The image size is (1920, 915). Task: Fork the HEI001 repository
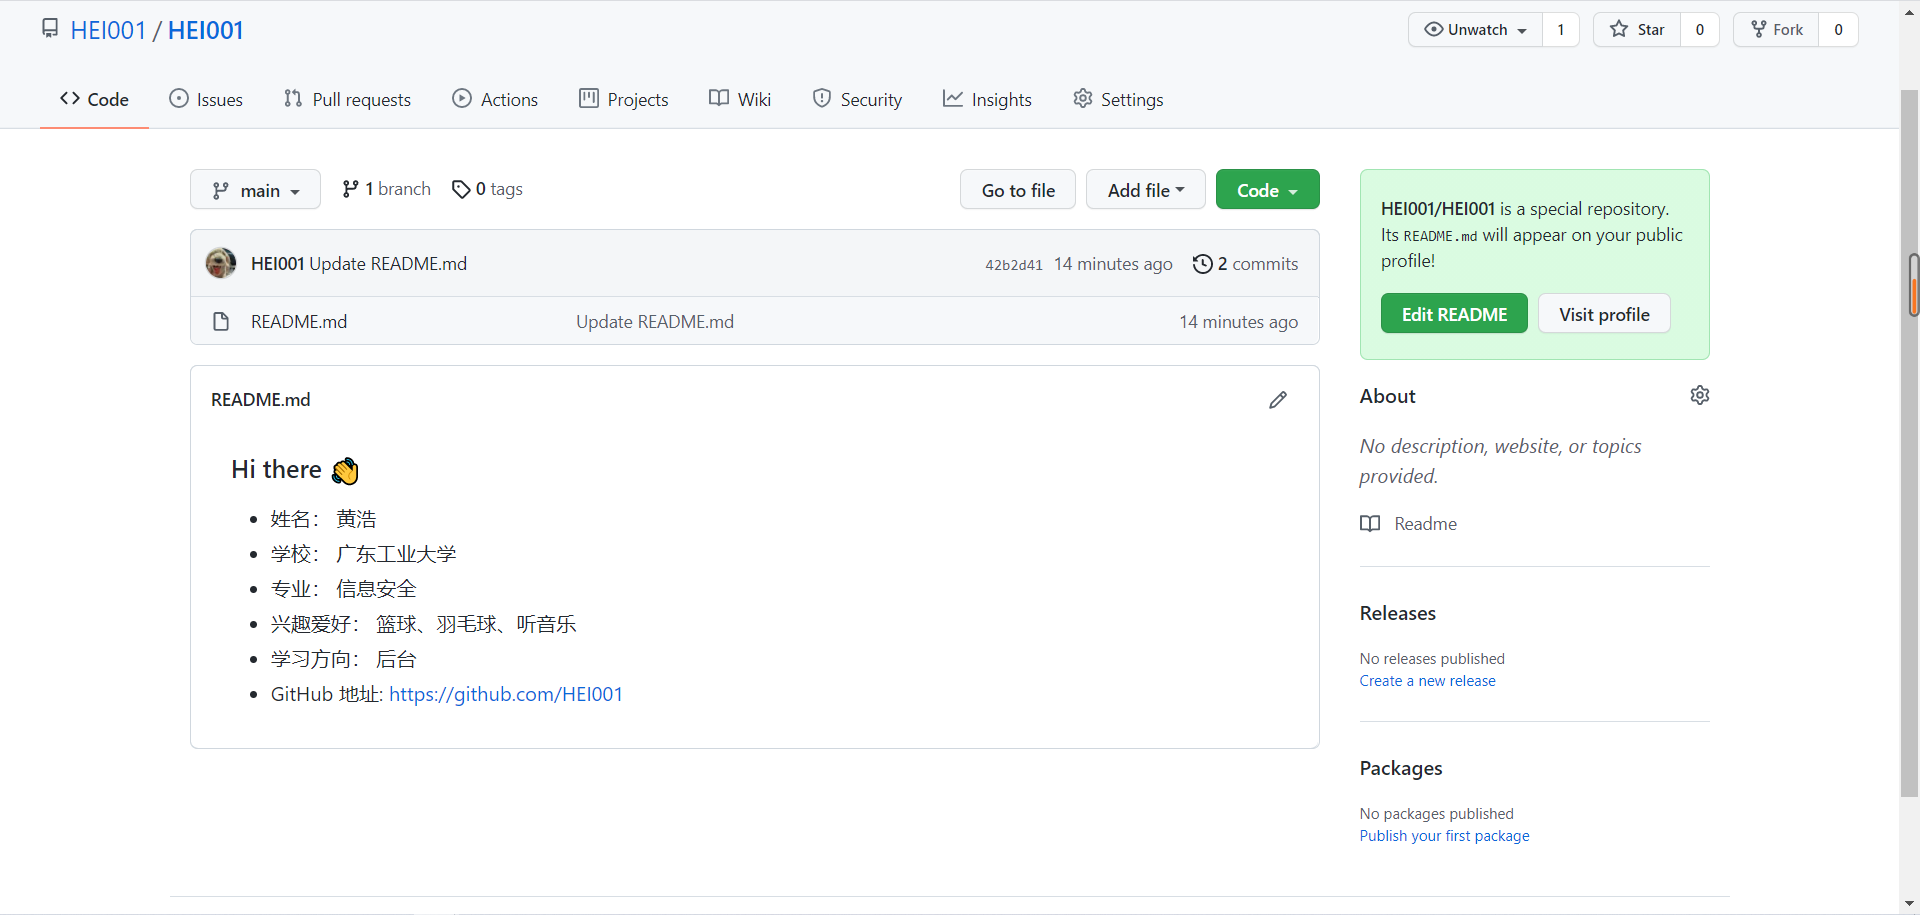(x=1776, y=30)
